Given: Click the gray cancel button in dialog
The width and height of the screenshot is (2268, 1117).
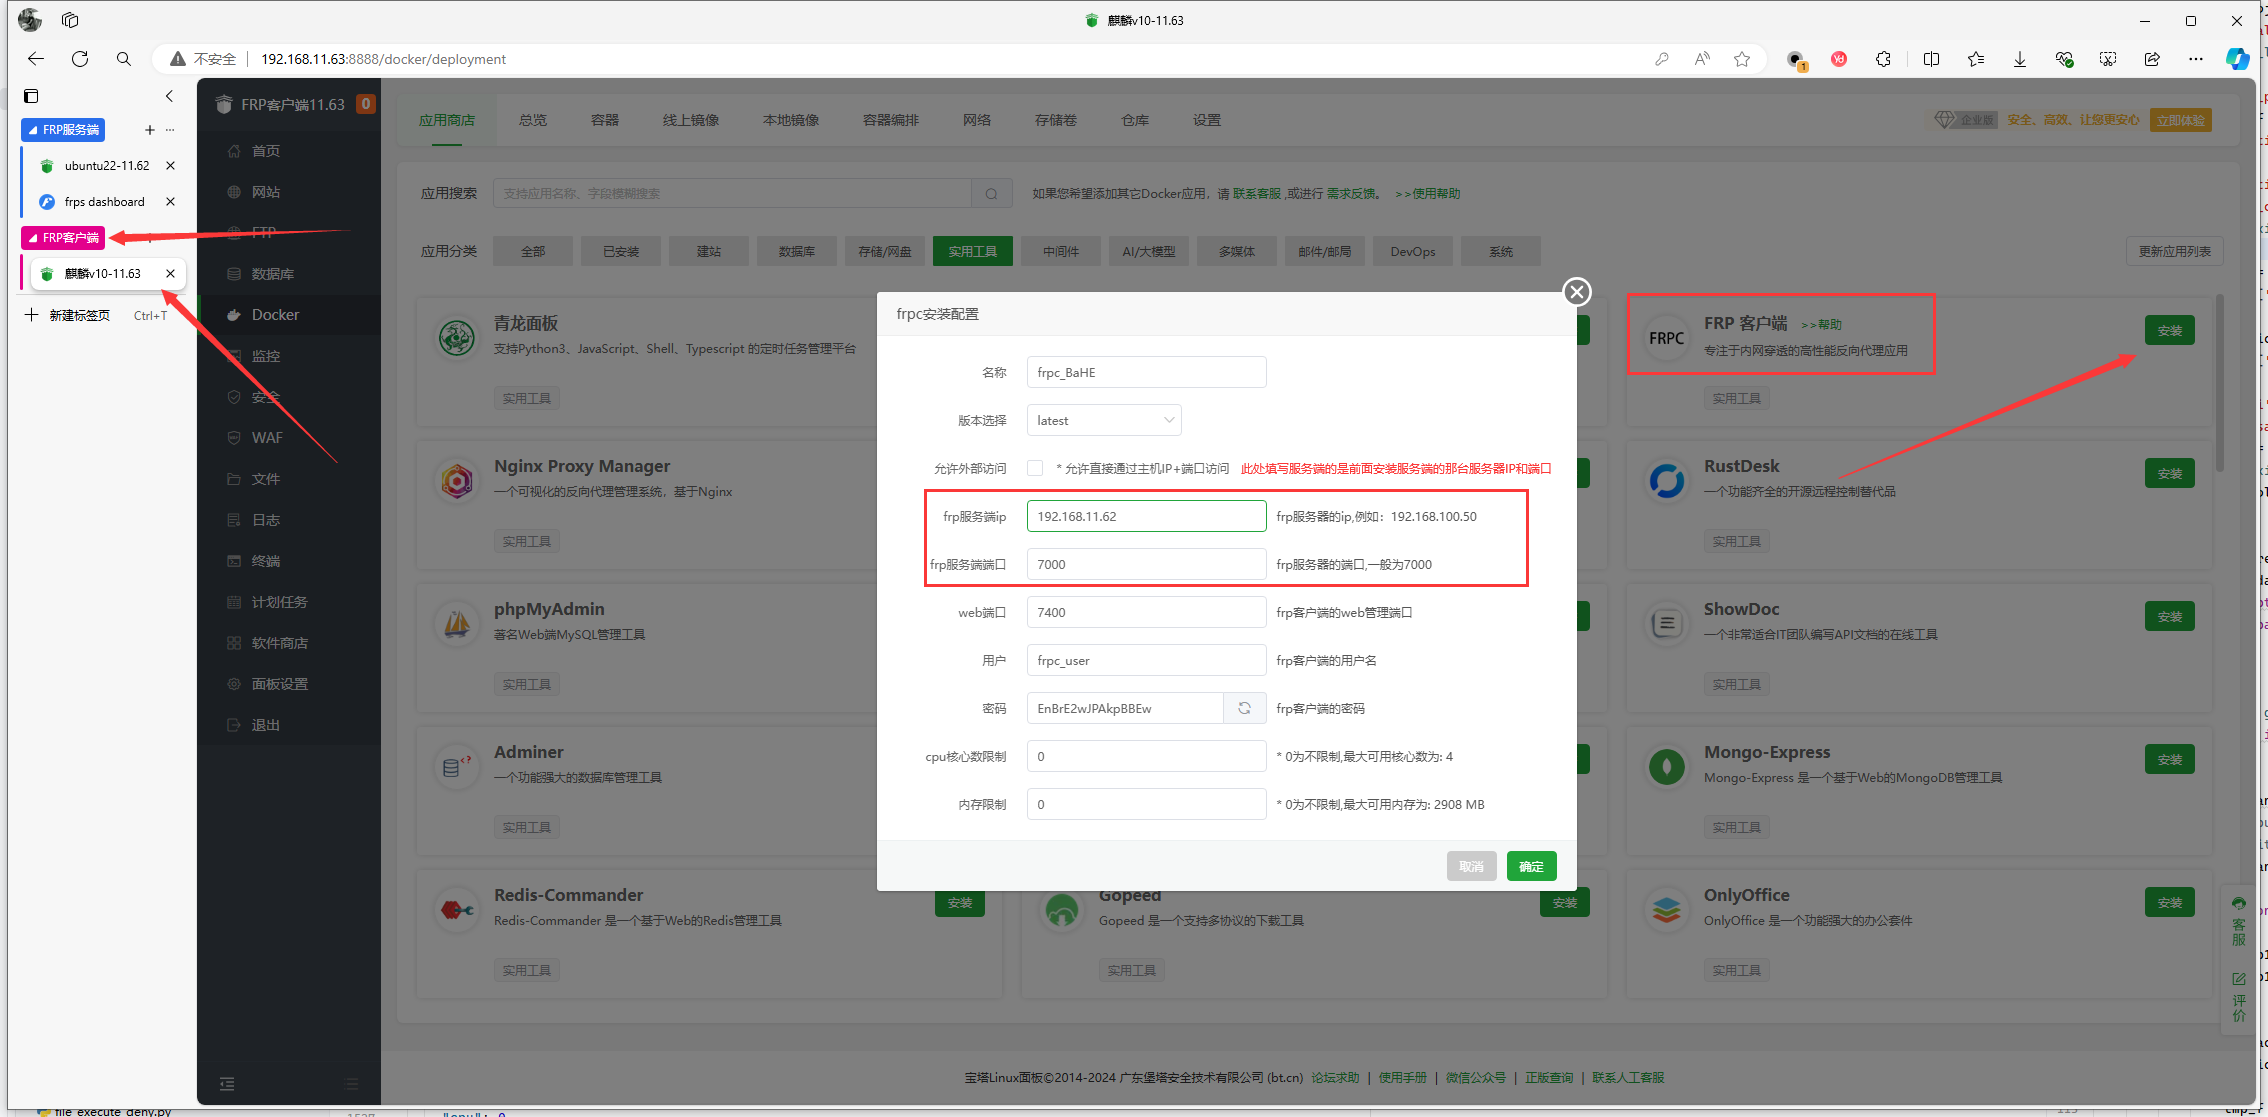Looking at the screenshot, I should (x=1471, y=866).
